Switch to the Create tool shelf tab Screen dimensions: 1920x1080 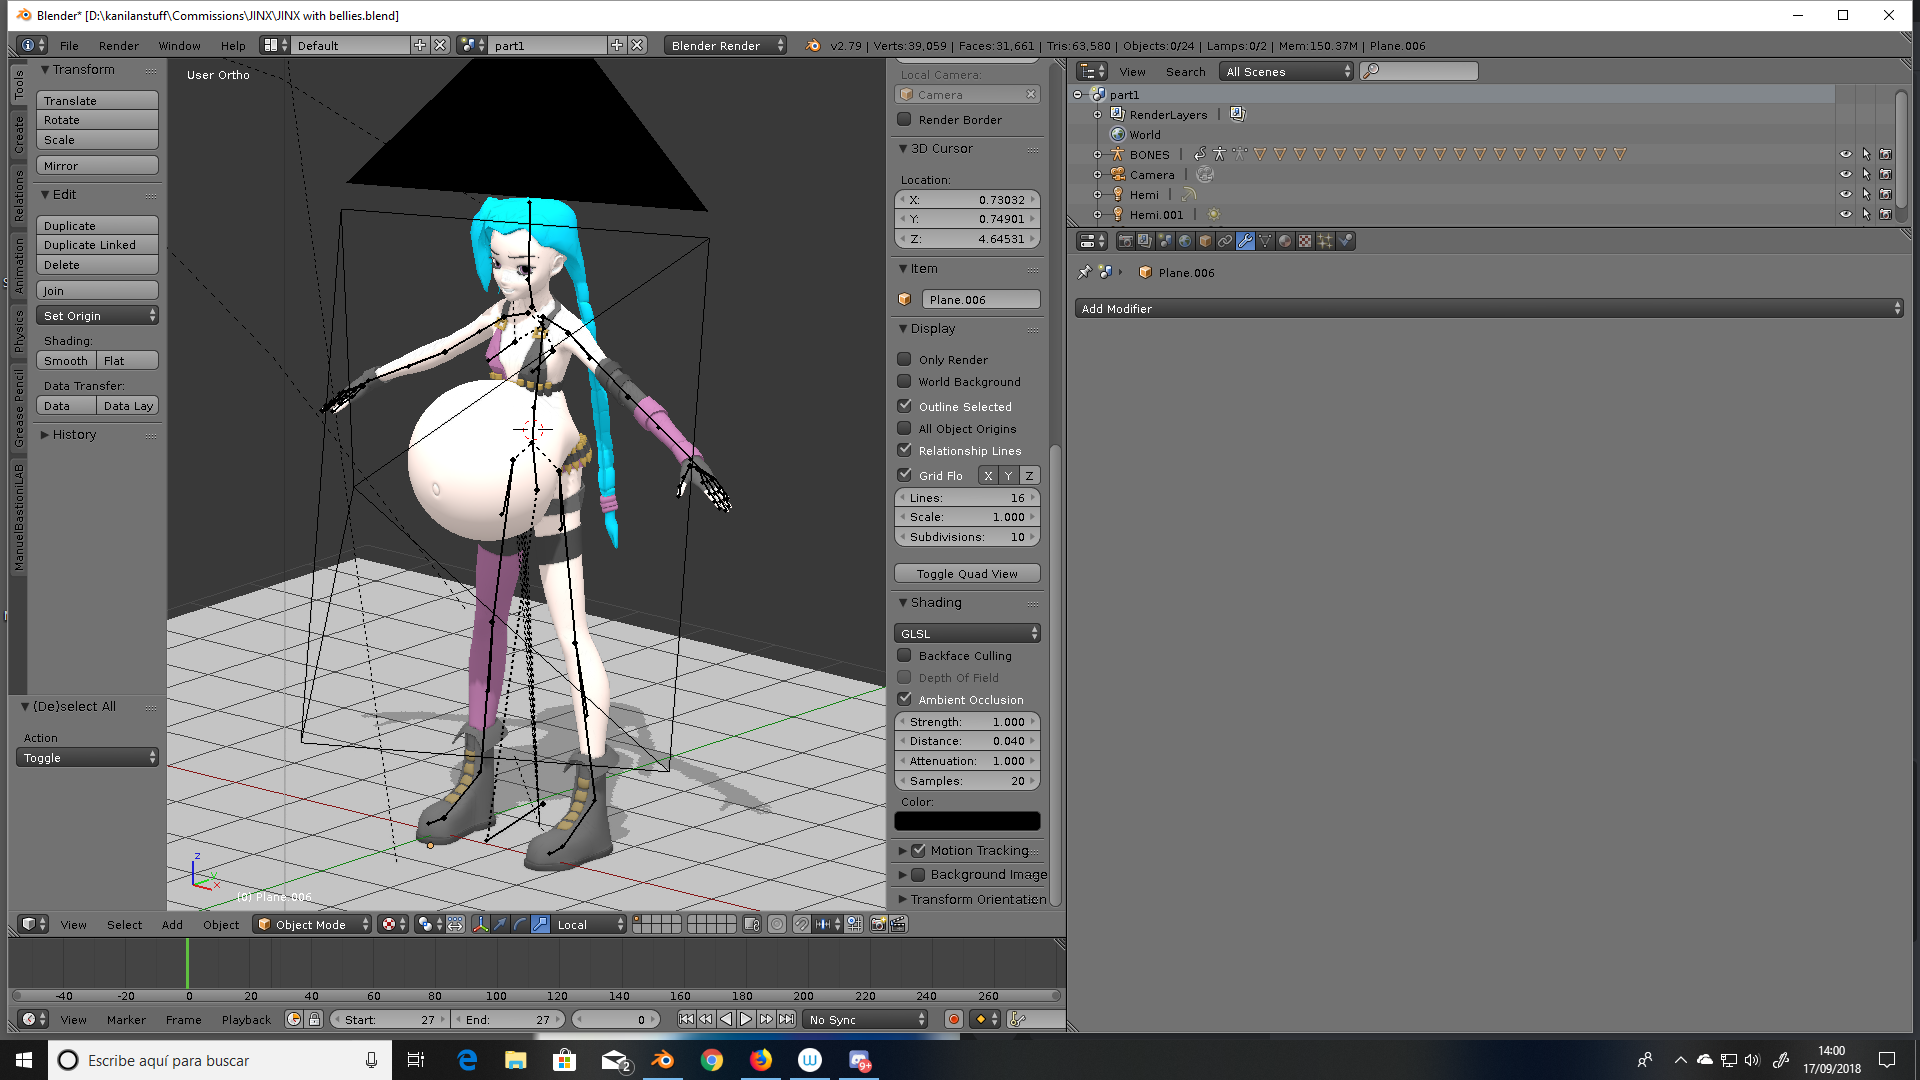pyautogui.click(x=19, y=135)
